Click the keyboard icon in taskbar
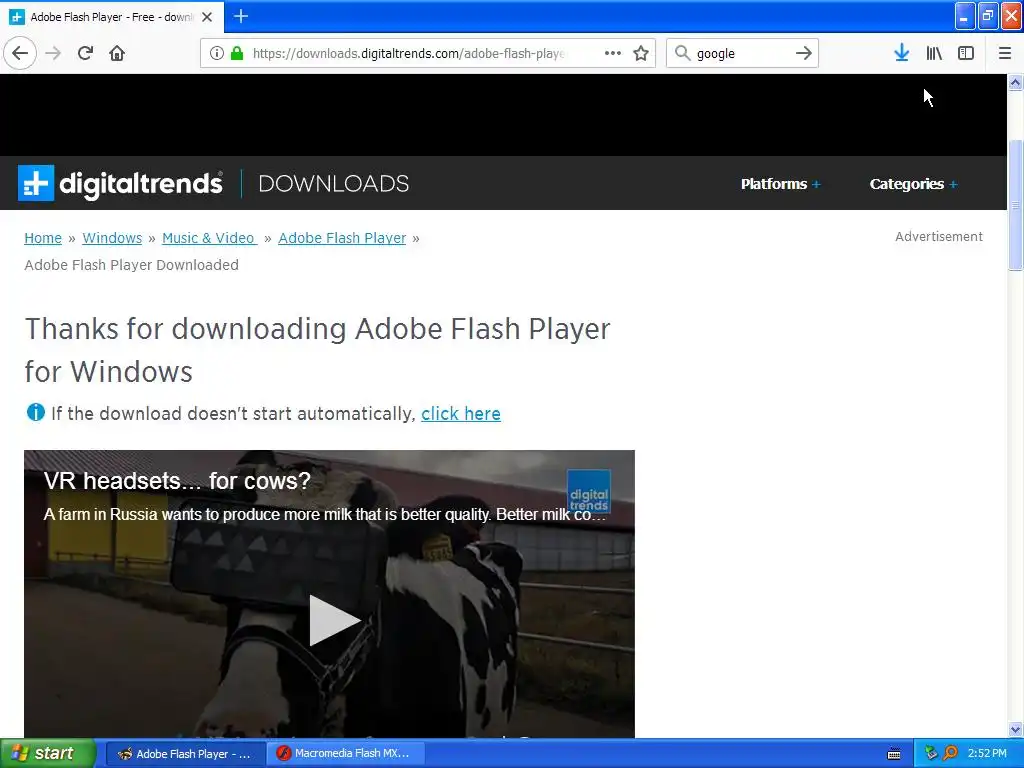1024x768 pixels. click(894, 754)
